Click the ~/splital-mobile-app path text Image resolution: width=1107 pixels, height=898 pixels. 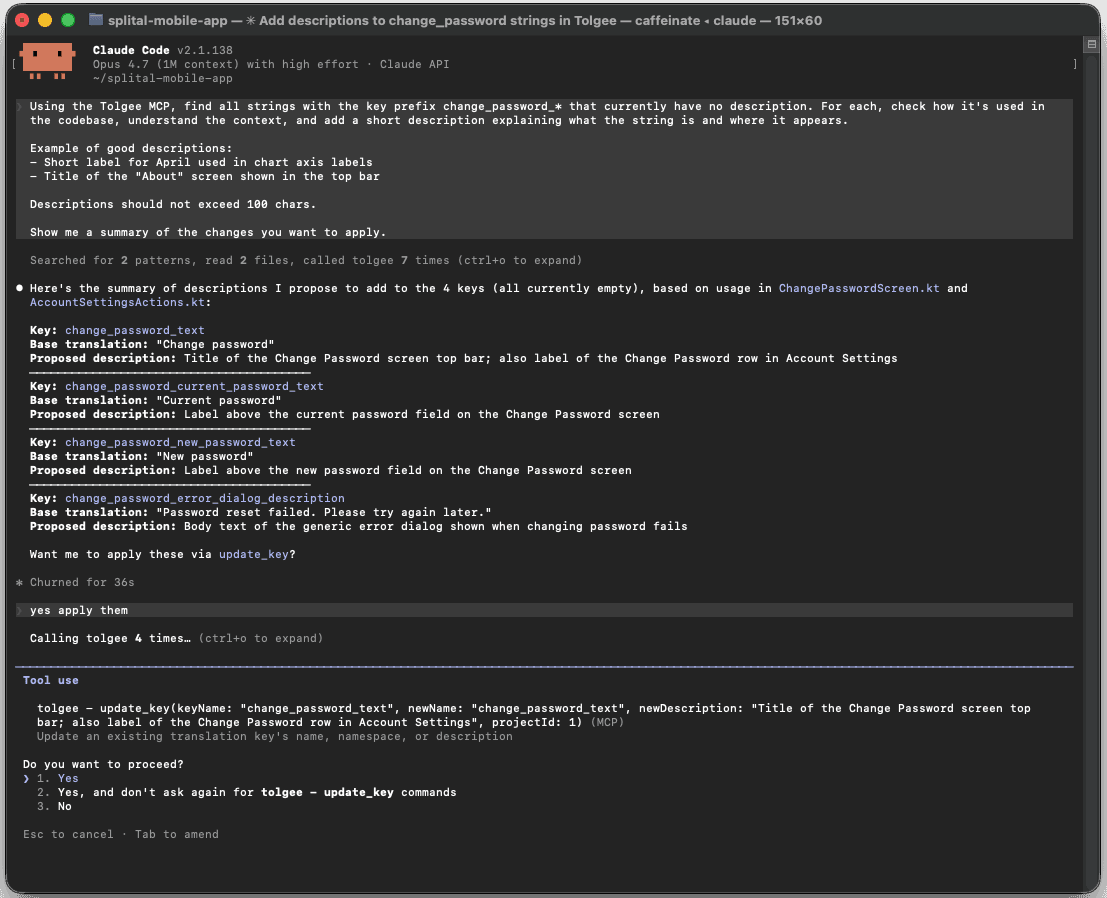coord(162,78)
